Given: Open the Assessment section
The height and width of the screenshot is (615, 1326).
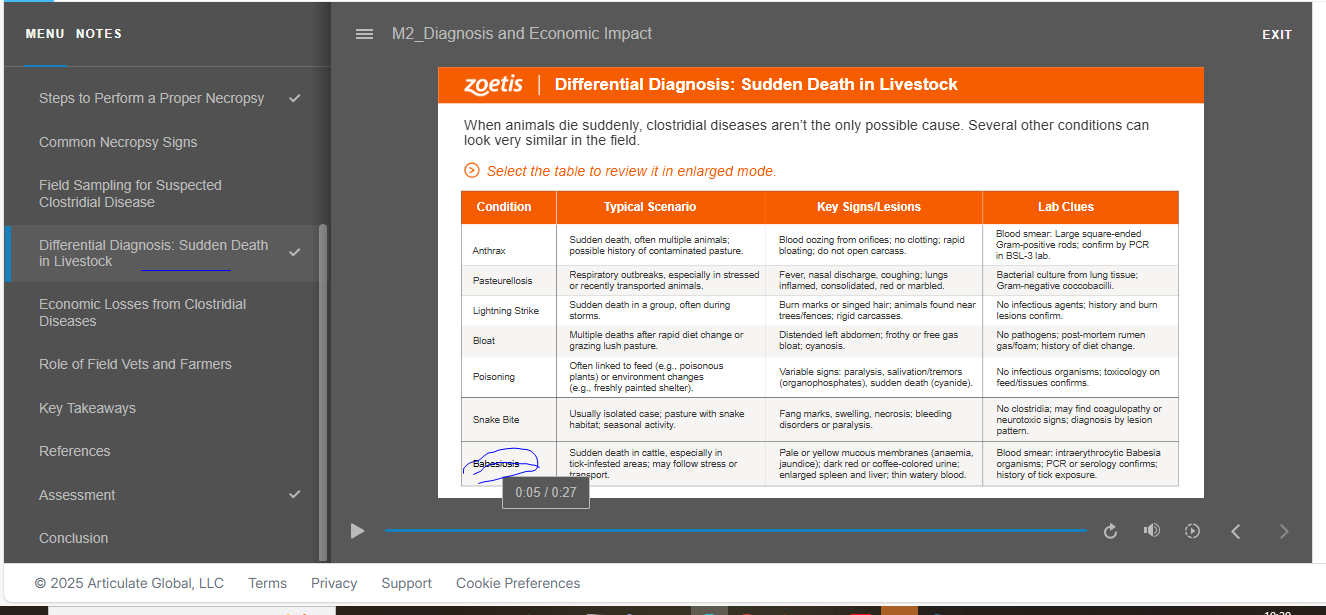Looking at the screenshot, I should tap(77, 495).
